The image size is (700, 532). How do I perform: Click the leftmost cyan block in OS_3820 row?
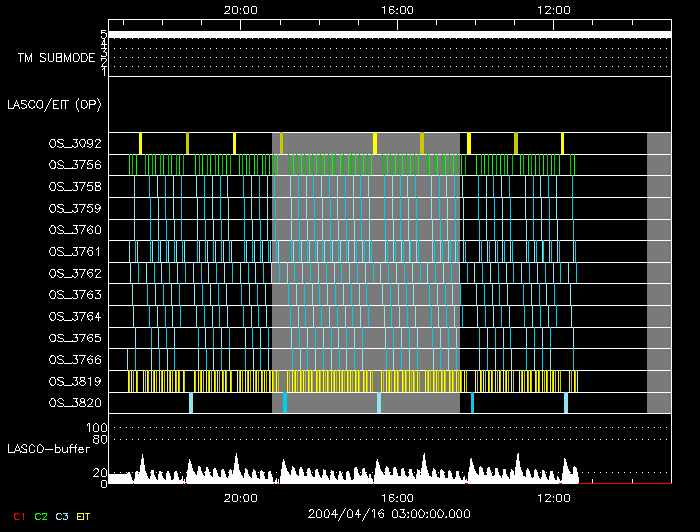(191, 402)
